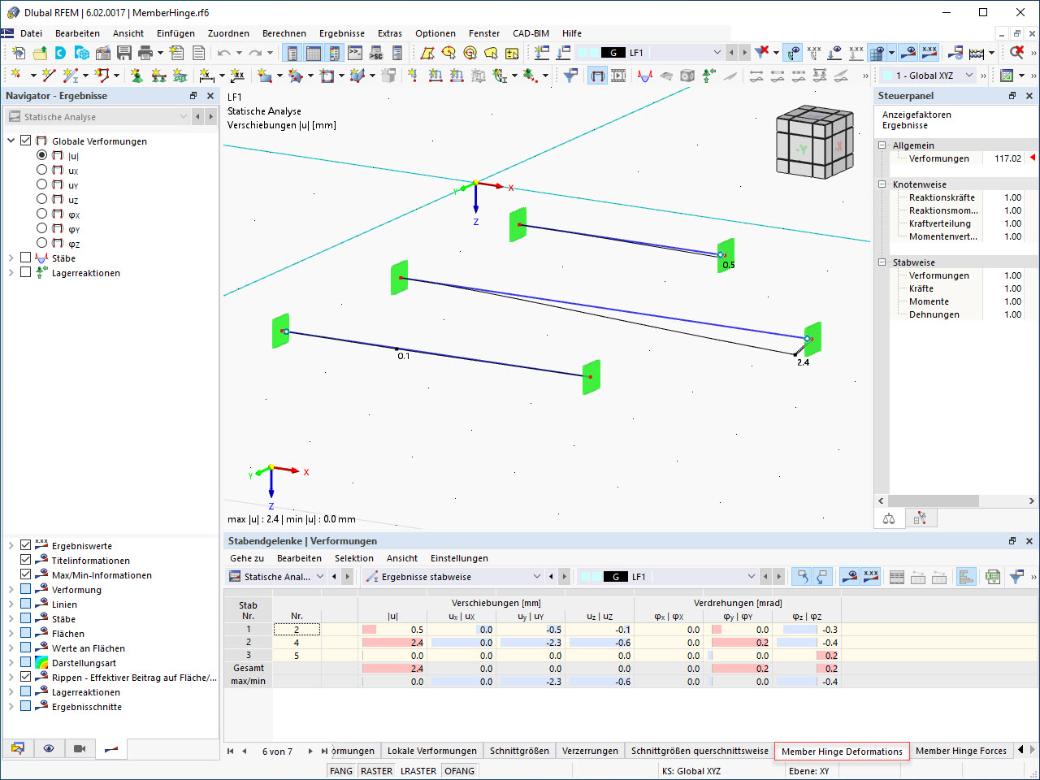
Task: Select the previous load case arrow in the top toolbar
Action: (x=731, y=52)
